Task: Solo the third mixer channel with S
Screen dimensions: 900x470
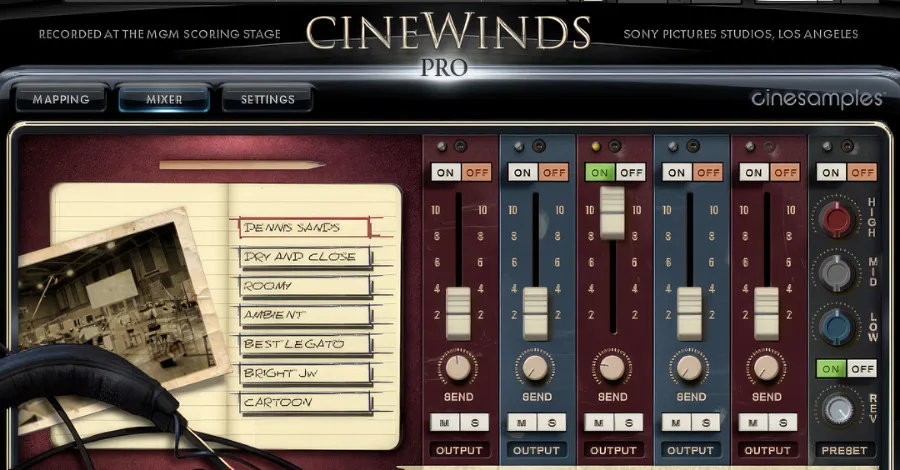Action: pos(628,422)
